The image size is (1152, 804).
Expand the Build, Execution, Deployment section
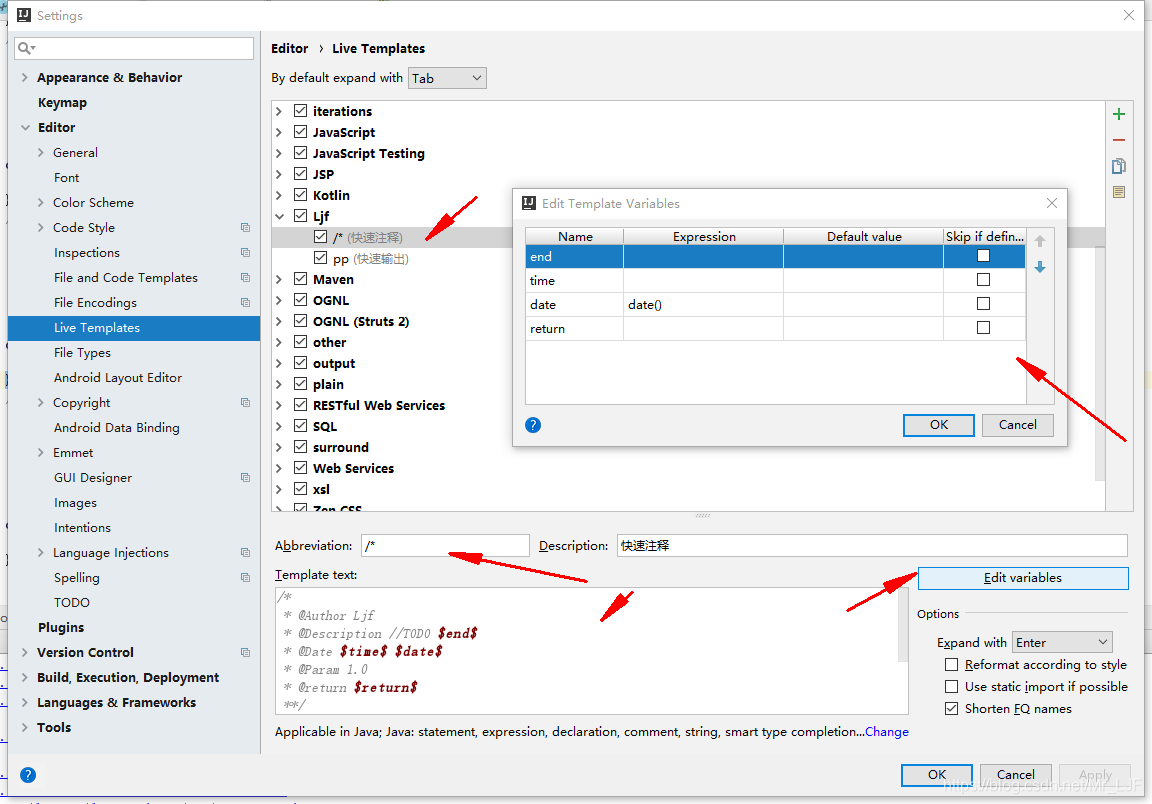pyautogui.click(x=24, y=678)
